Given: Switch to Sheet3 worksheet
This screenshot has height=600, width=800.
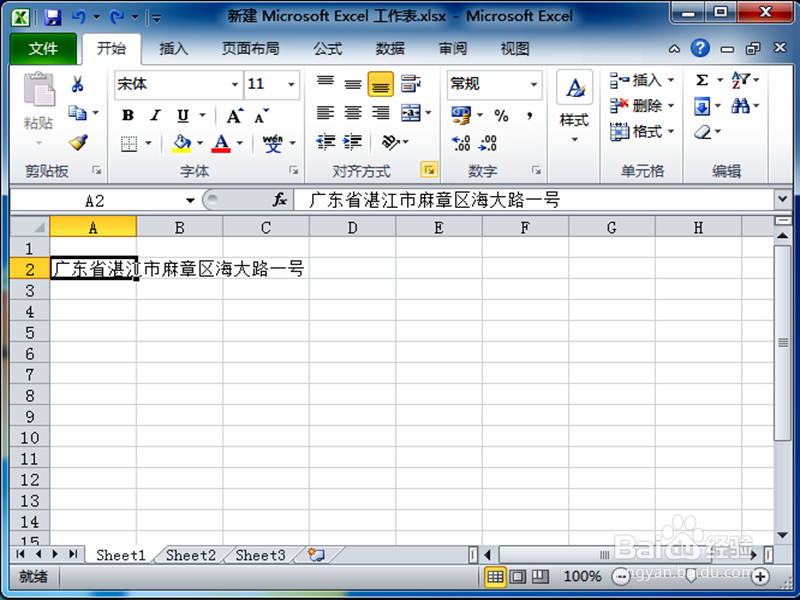Looking at the screenshot, I should (260, 555).
